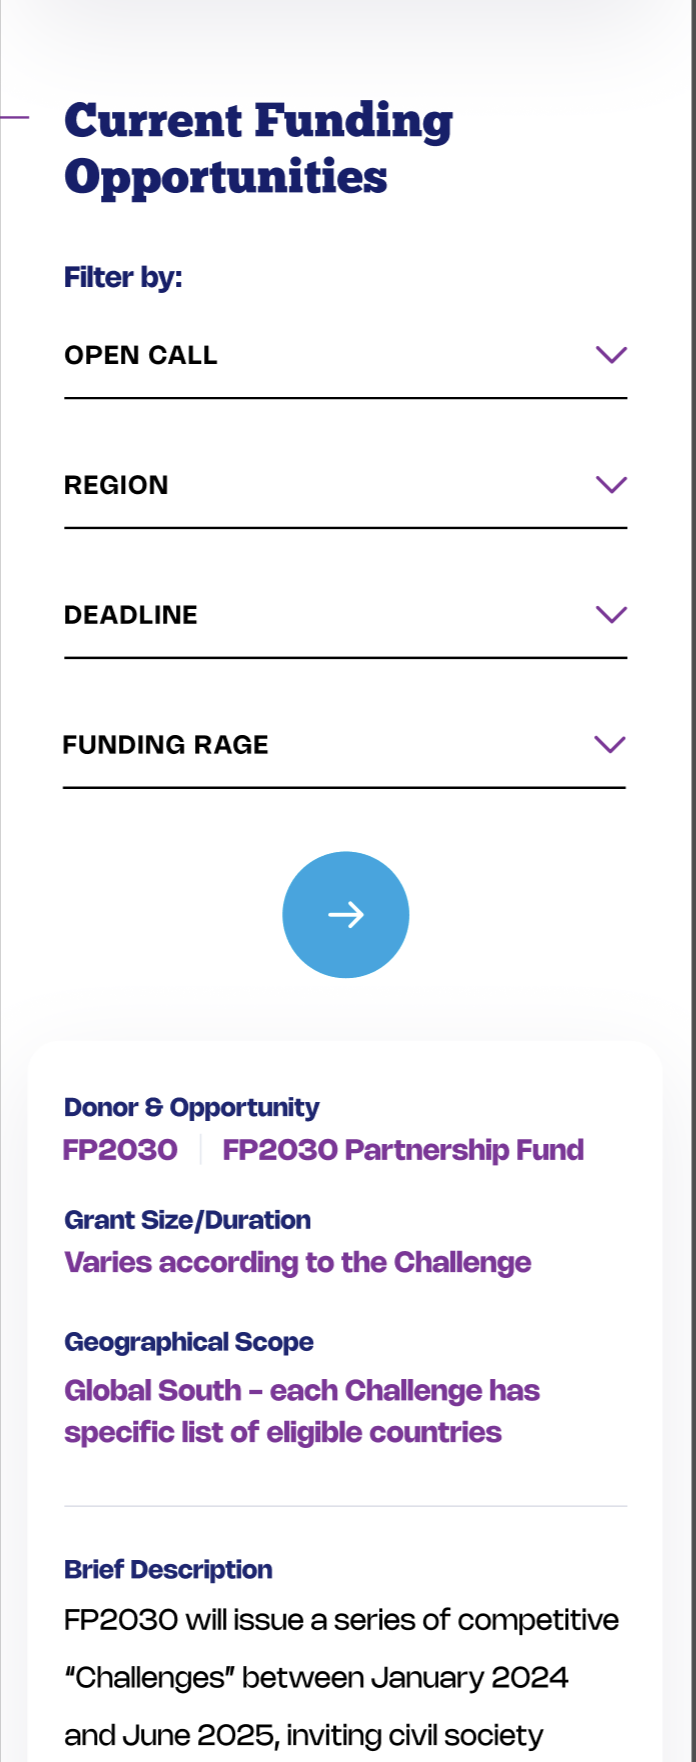Open the REGION filter by its label

pyautogui.click(x=116, y=486)
